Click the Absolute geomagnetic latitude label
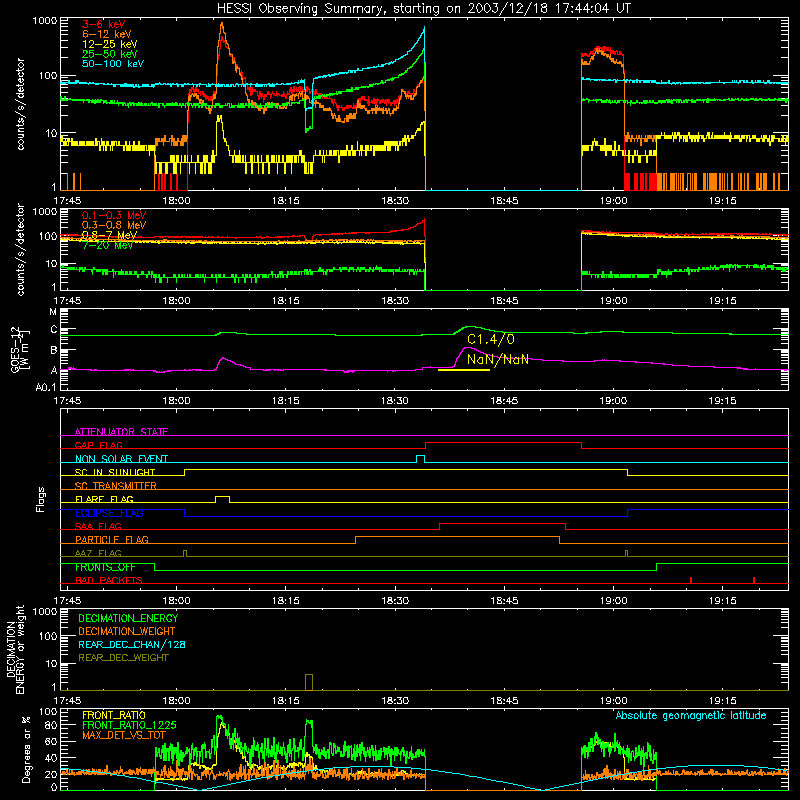800x800 pixels. coord(691,716)
